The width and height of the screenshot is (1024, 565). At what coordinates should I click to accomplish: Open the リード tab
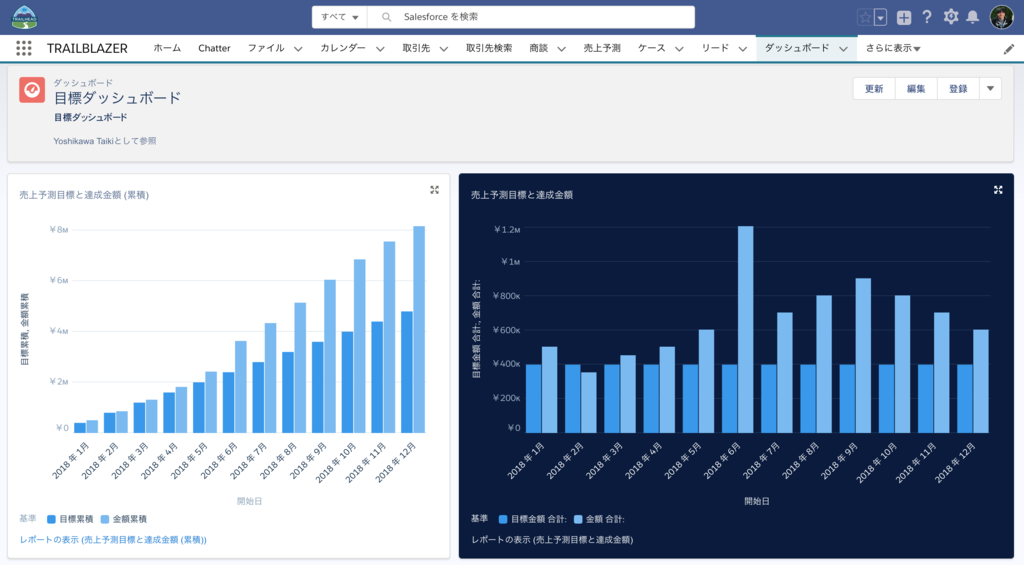(x=715, y=48)
